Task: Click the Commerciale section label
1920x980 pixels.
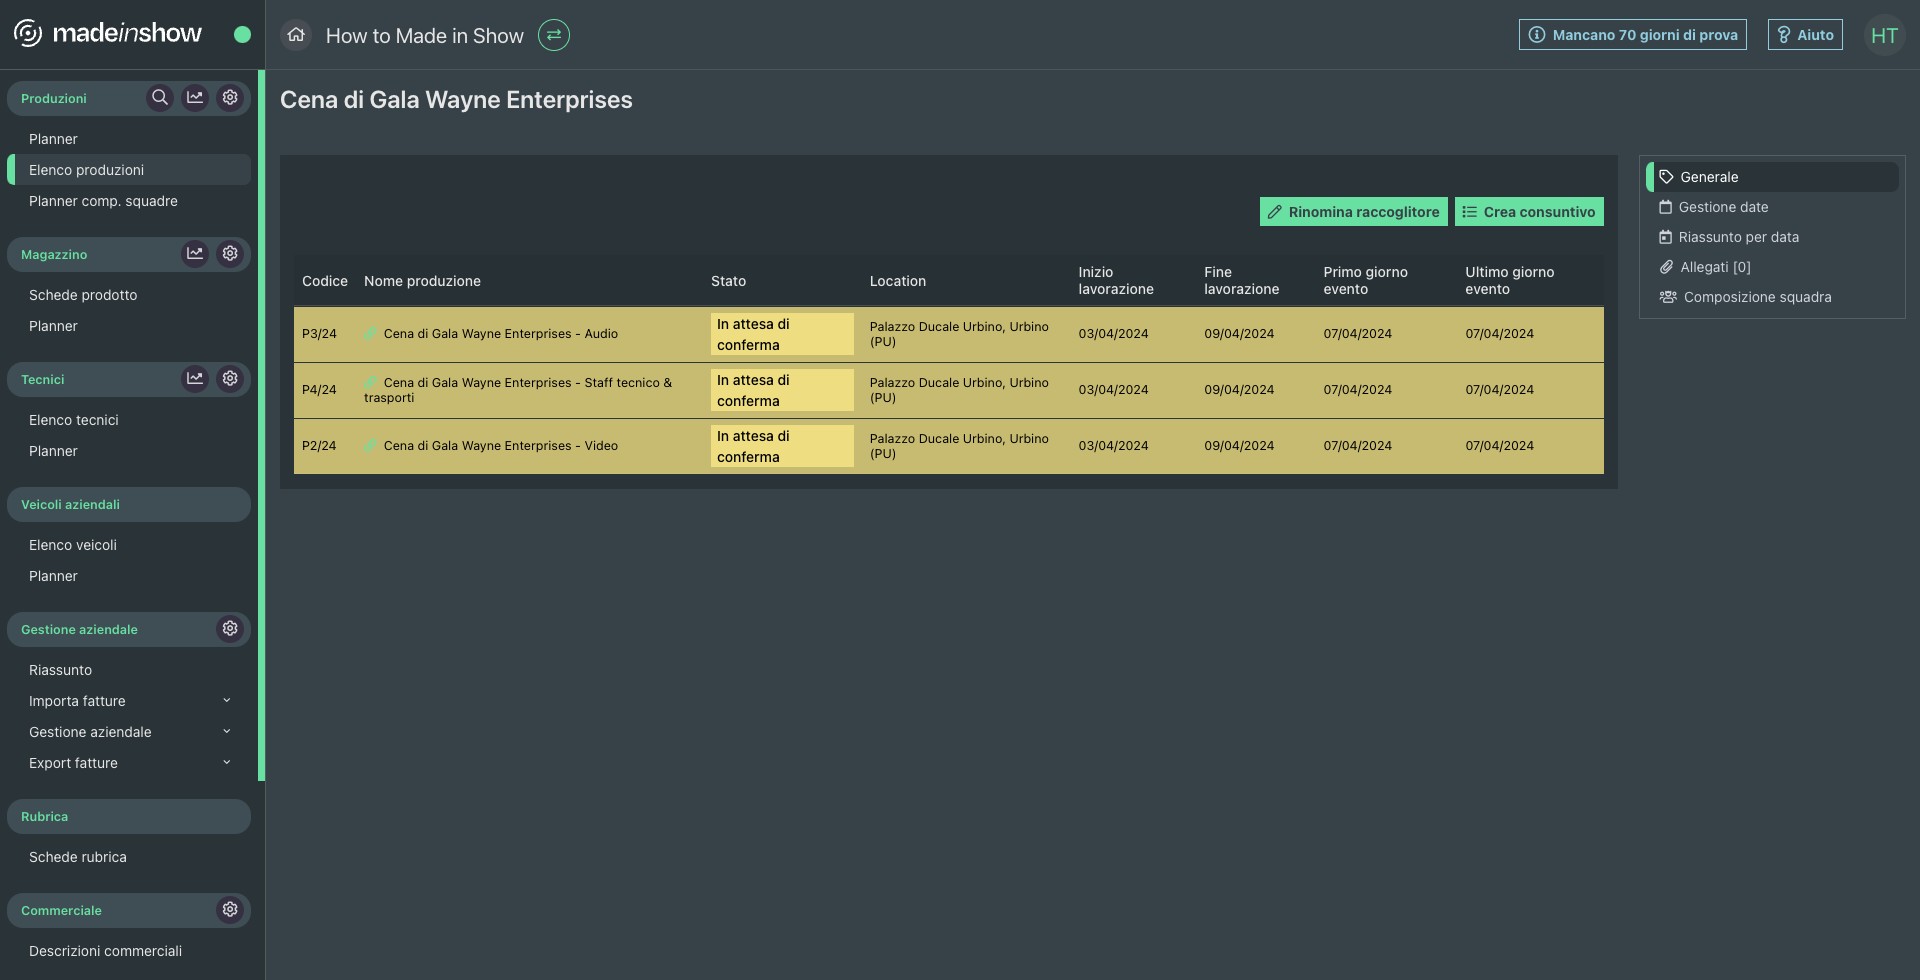Action: (61, 910)
